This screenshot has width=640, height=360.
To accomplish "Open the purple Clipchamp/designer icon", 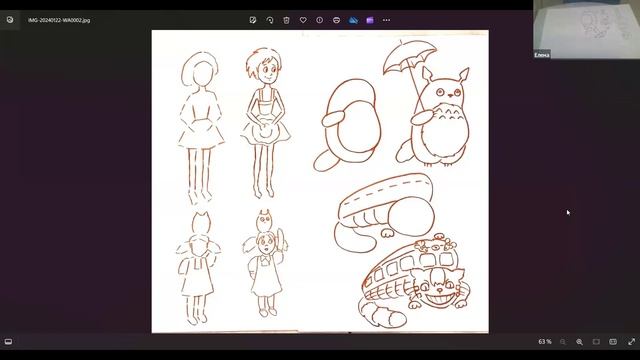I will click(370, 20).
